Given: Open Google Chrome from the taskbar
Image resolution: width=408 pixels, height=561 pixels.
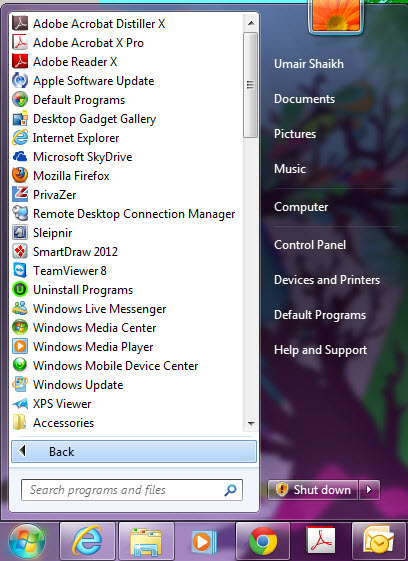Looking at the screenshot, I should click(x=263, y=542).
